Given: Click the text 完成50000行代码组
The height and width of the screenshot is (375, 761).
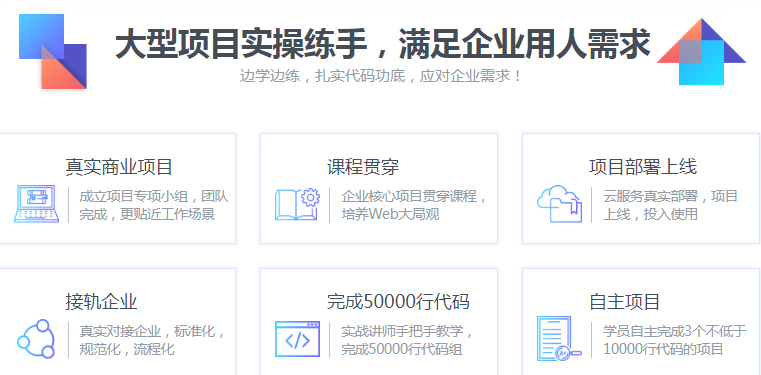Looking at the screenshot, I should pyautogui.click(x=401, y=349).
